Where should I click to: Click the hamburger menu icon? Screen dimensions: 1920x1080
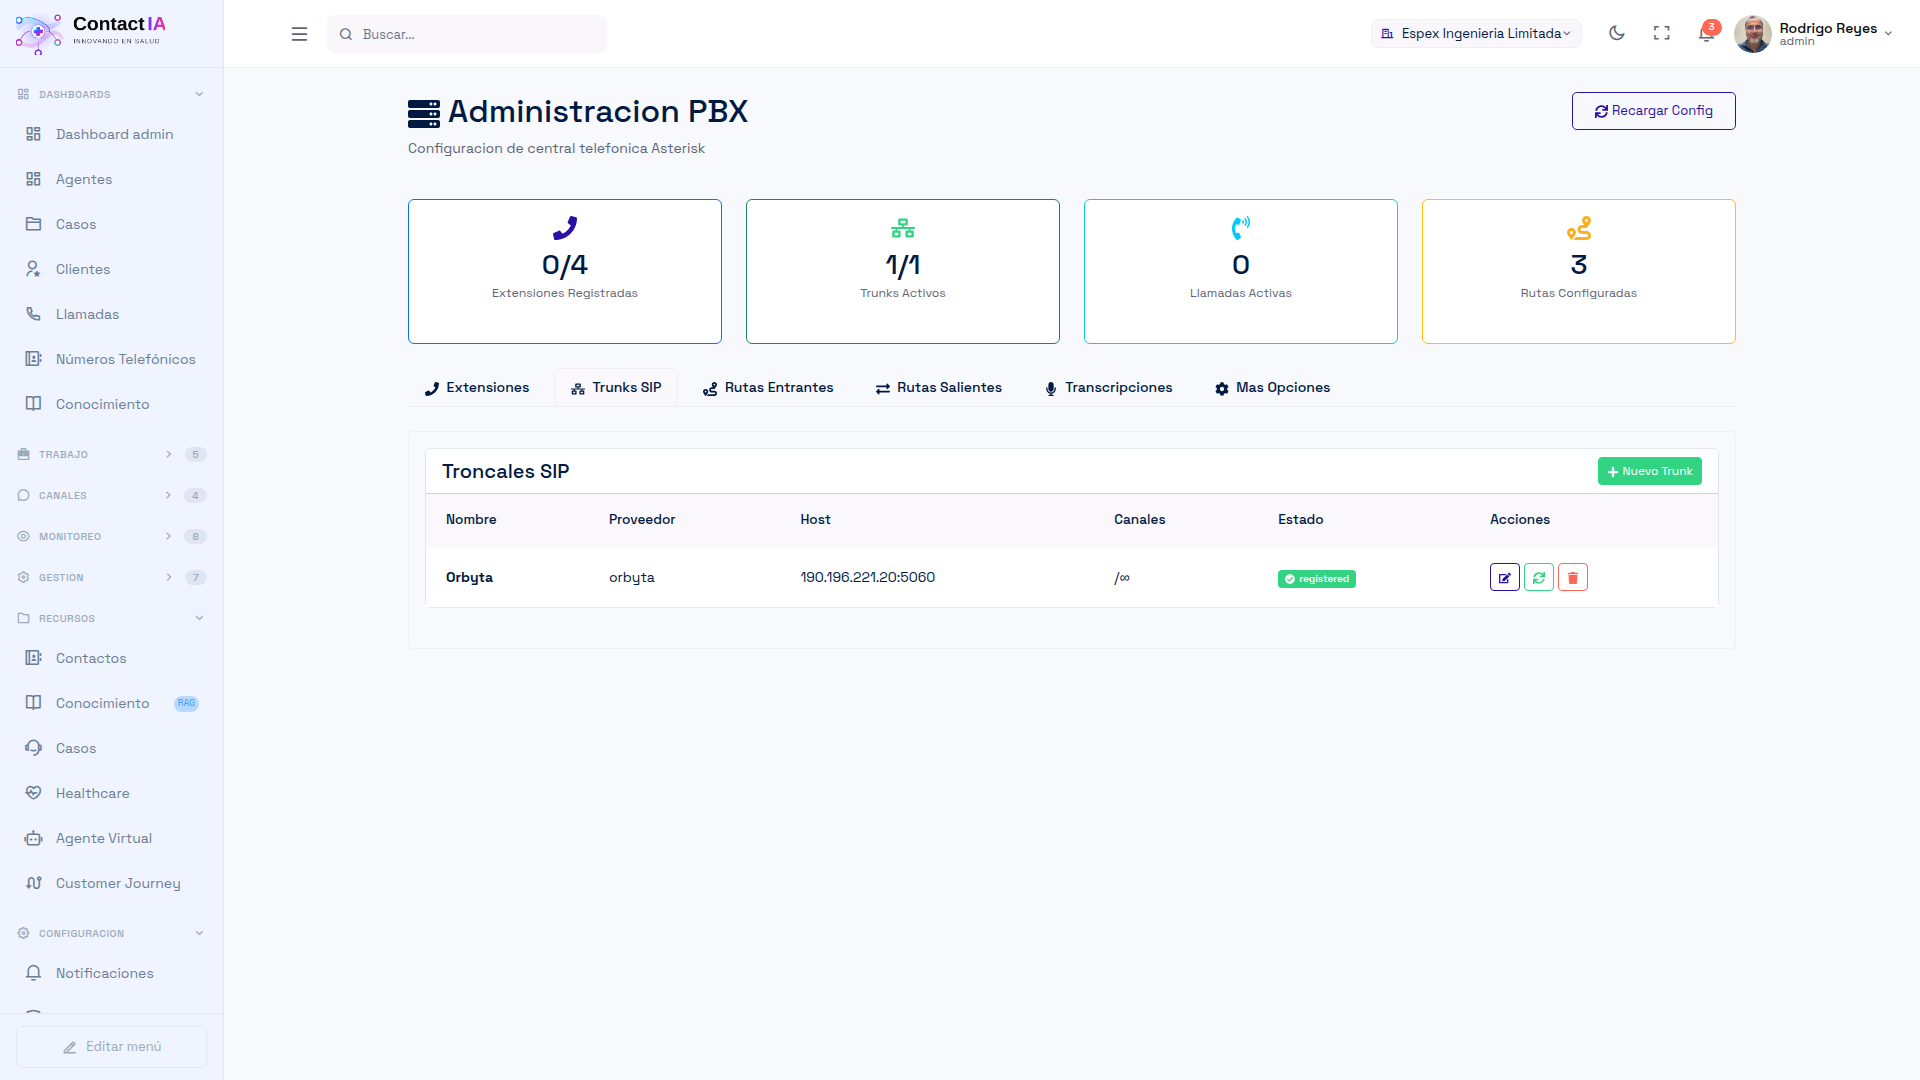pyautogui.click(x=299, y=33)
